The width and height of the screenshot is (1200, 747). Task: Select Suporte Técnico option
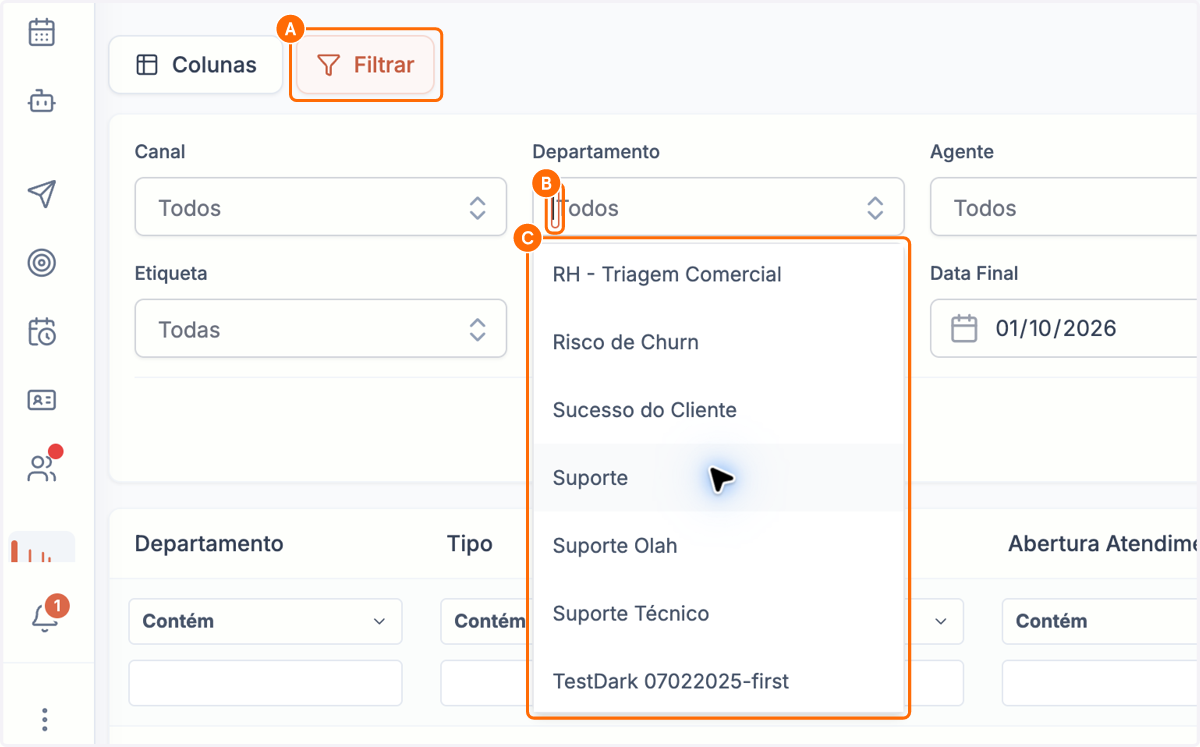coord(718,614)
